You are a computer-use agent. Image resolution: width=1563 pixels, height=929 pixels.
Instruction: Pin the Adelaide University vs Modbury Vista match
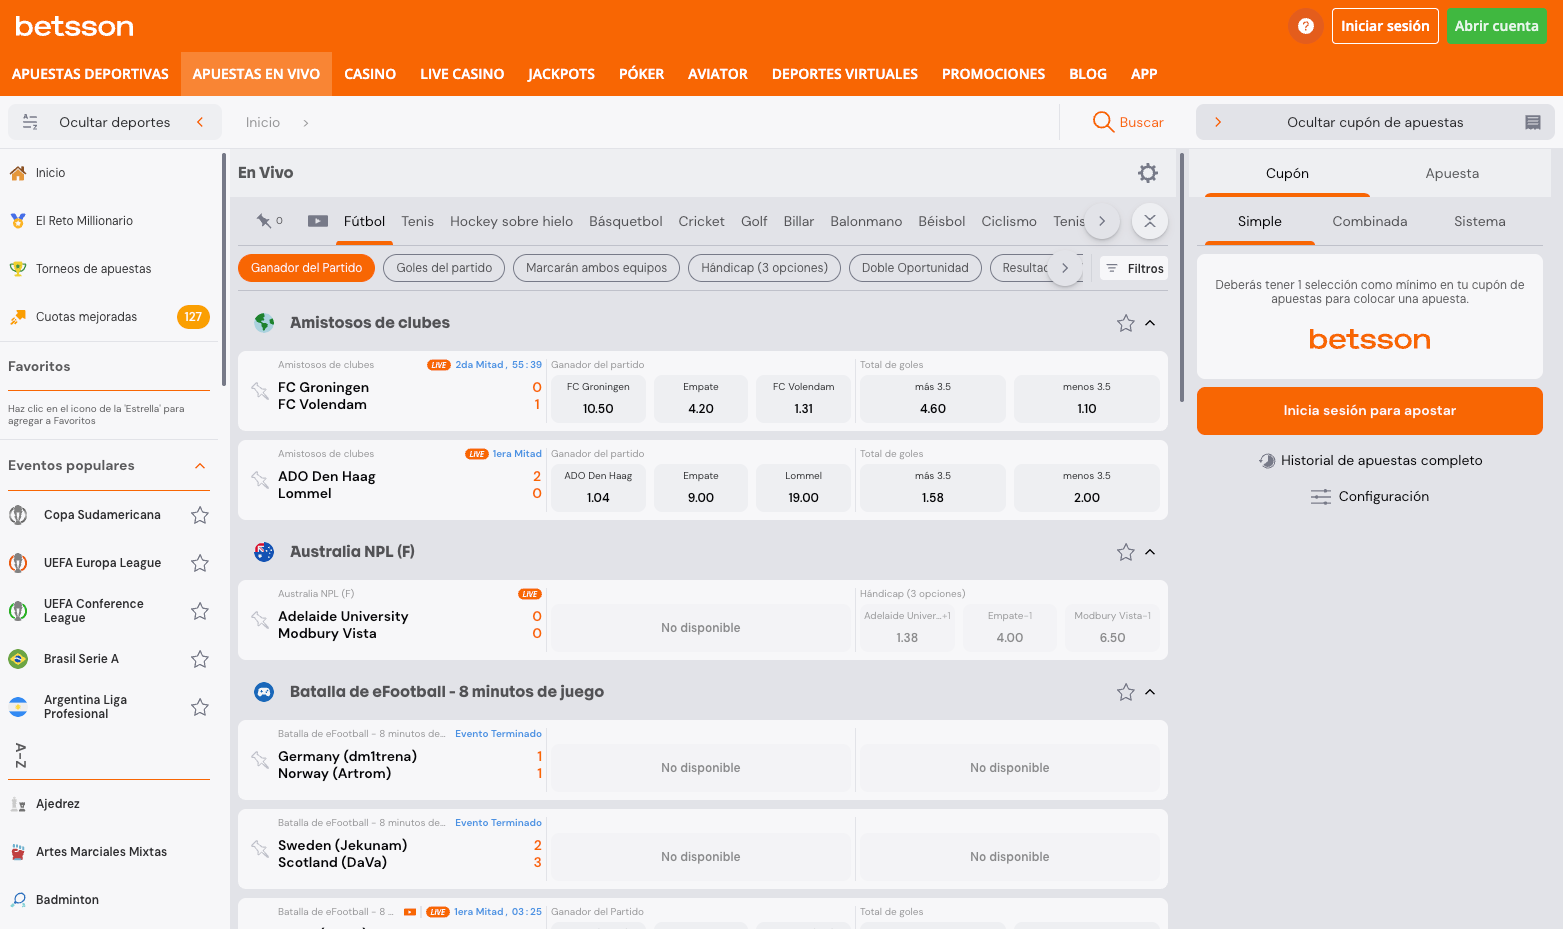coord(260,620)
